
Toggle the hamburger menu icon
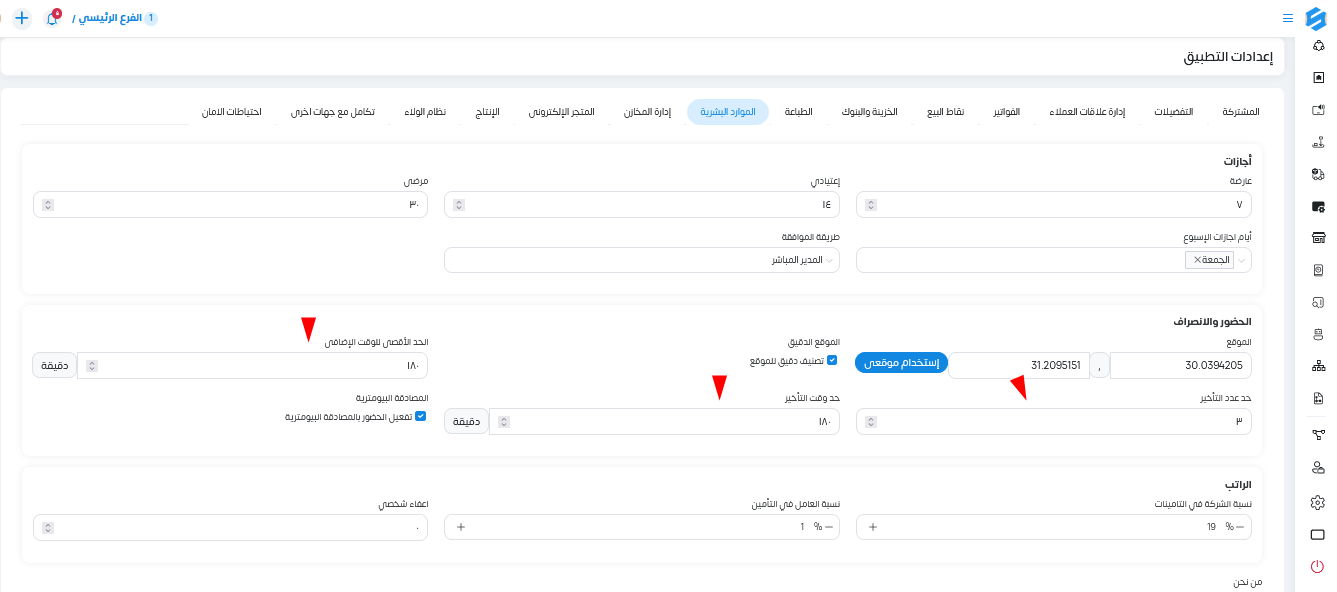click(x=1288, y=18)
